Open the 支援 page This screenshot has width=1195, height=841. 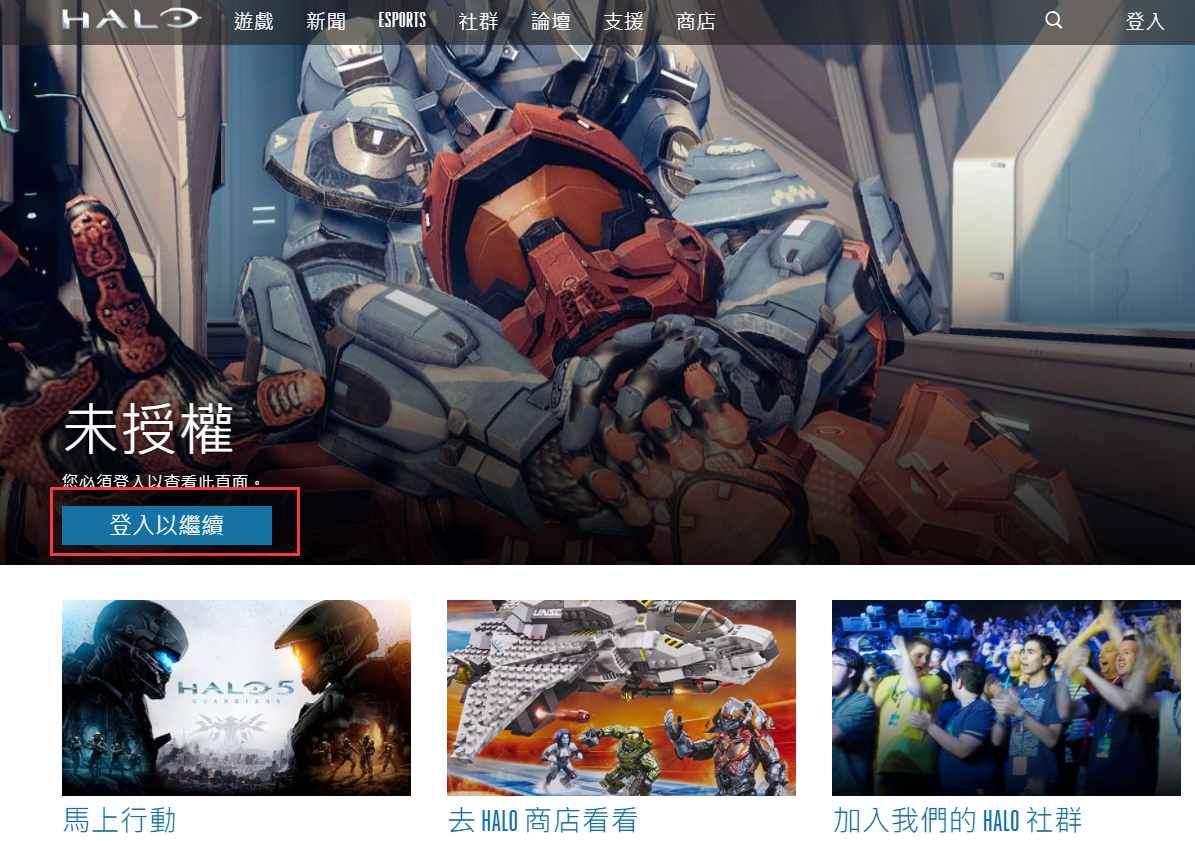[623, 21]
